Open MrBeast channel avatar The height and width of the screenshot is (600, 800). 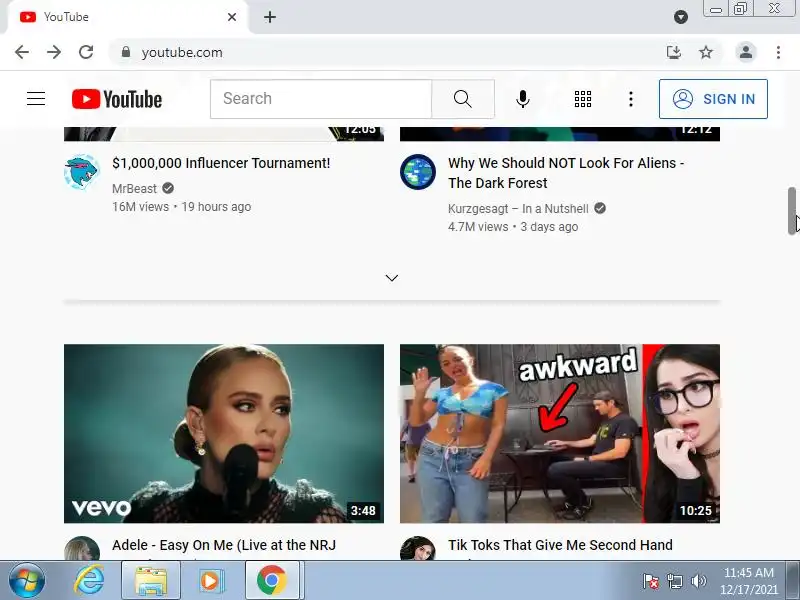click(82, 172)
